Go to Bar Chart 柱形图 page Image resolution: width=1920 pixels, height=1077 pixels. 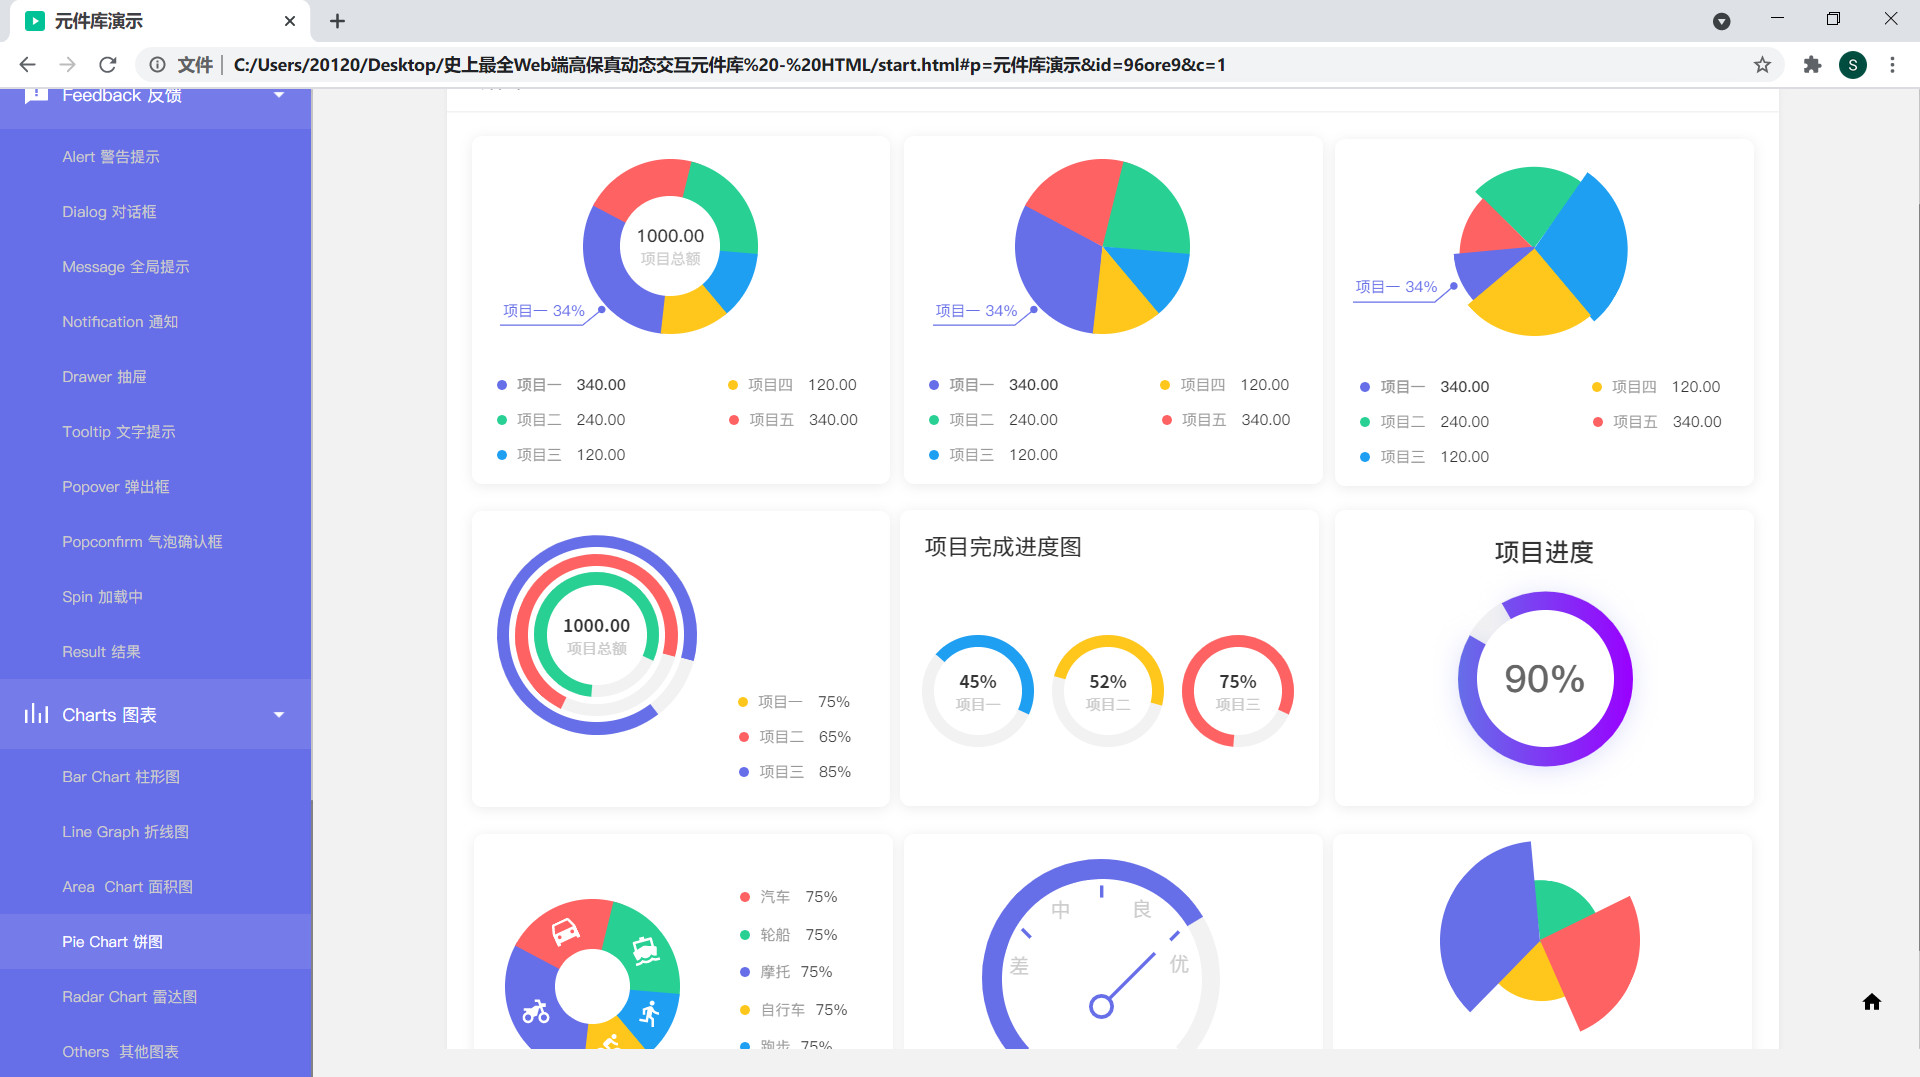point(121,777)
